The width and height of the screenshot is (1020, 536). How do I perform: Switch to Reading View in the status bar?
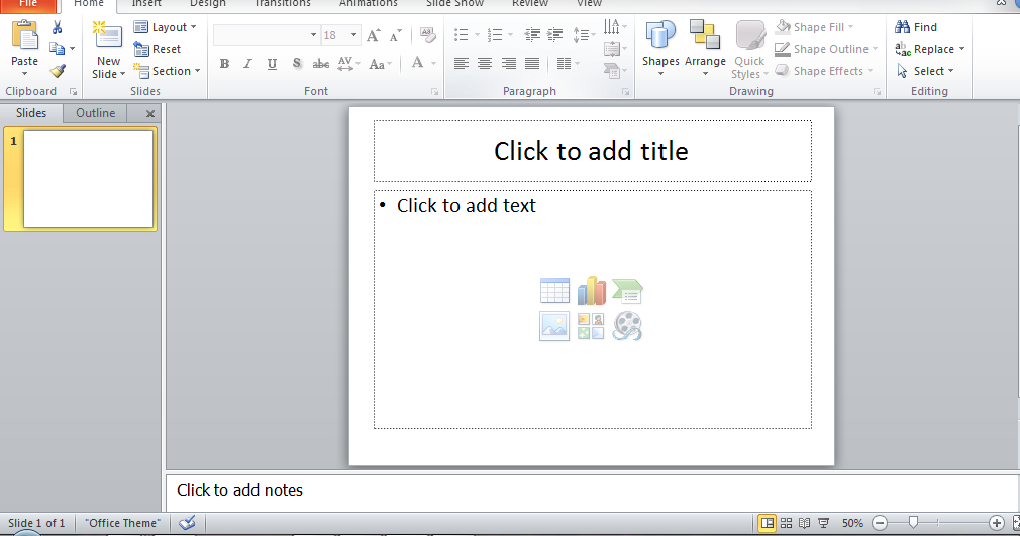point(805,523)
